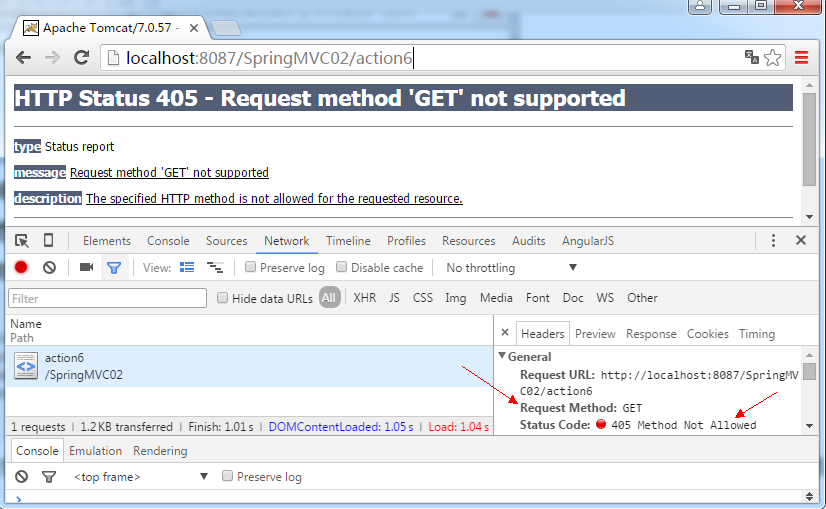Open the No throttling dropdown
This screenshot has width=826, height=509.
[x=511, y=268]
